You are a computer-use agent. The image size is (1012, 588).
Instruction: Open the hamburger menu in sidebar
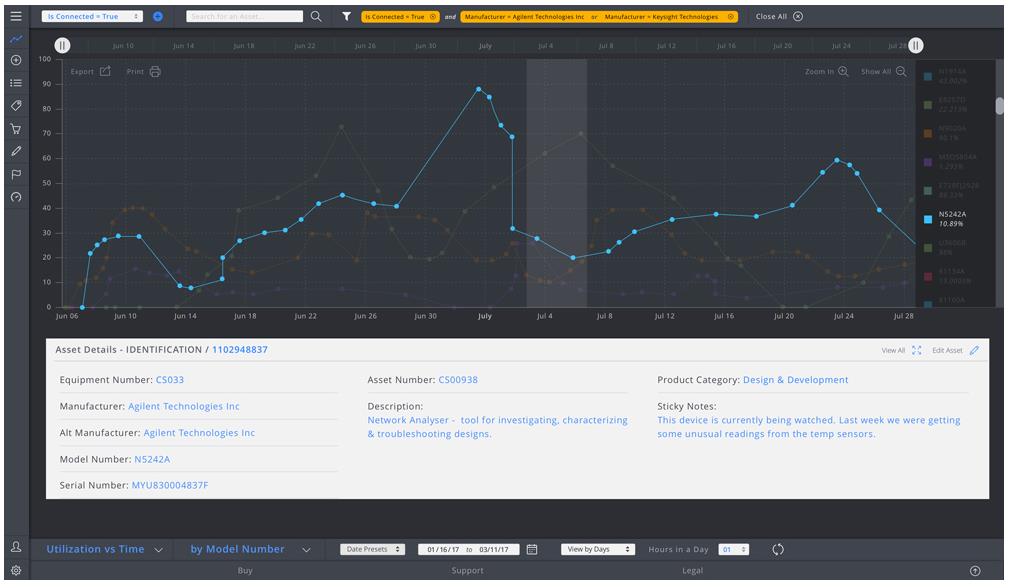16,16
